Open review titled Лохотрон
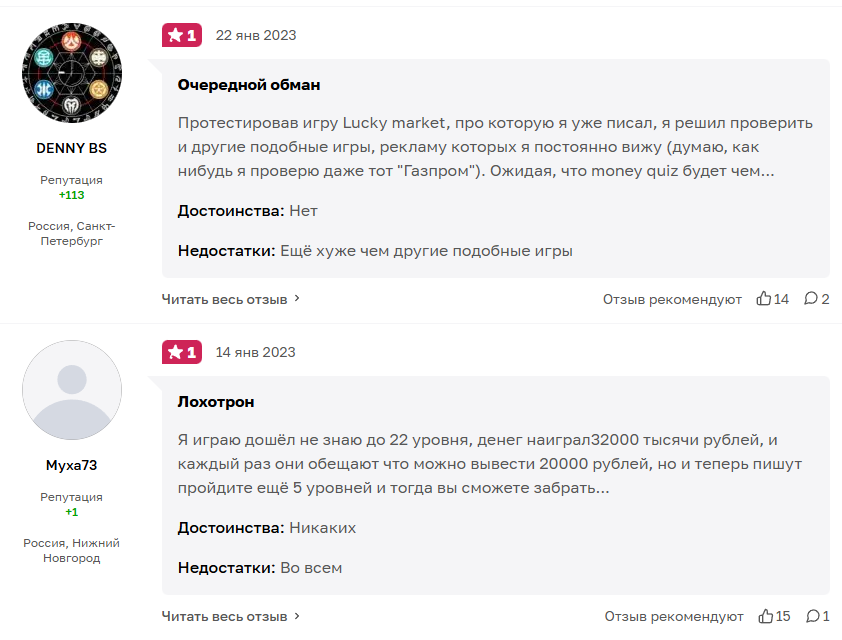842x640 pixels. point(216,402)
